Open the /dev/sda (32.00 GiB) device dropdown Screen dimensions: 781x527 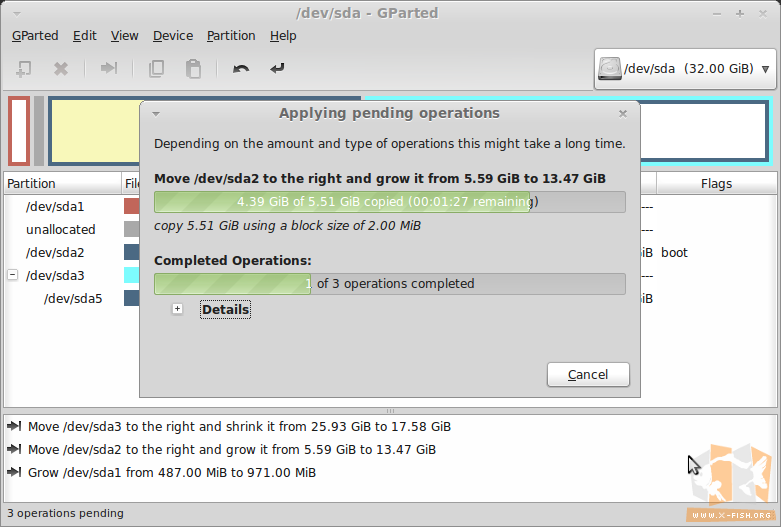pyautogui.click(x=685, y=69)
